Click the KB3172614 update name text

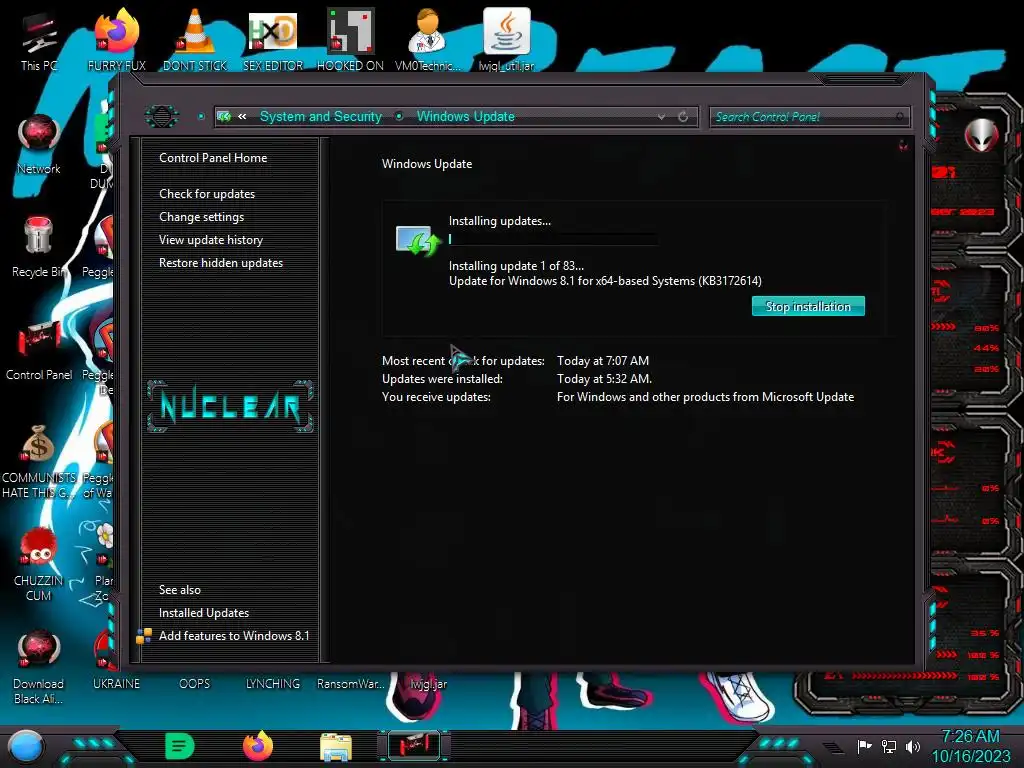point(605,281)
